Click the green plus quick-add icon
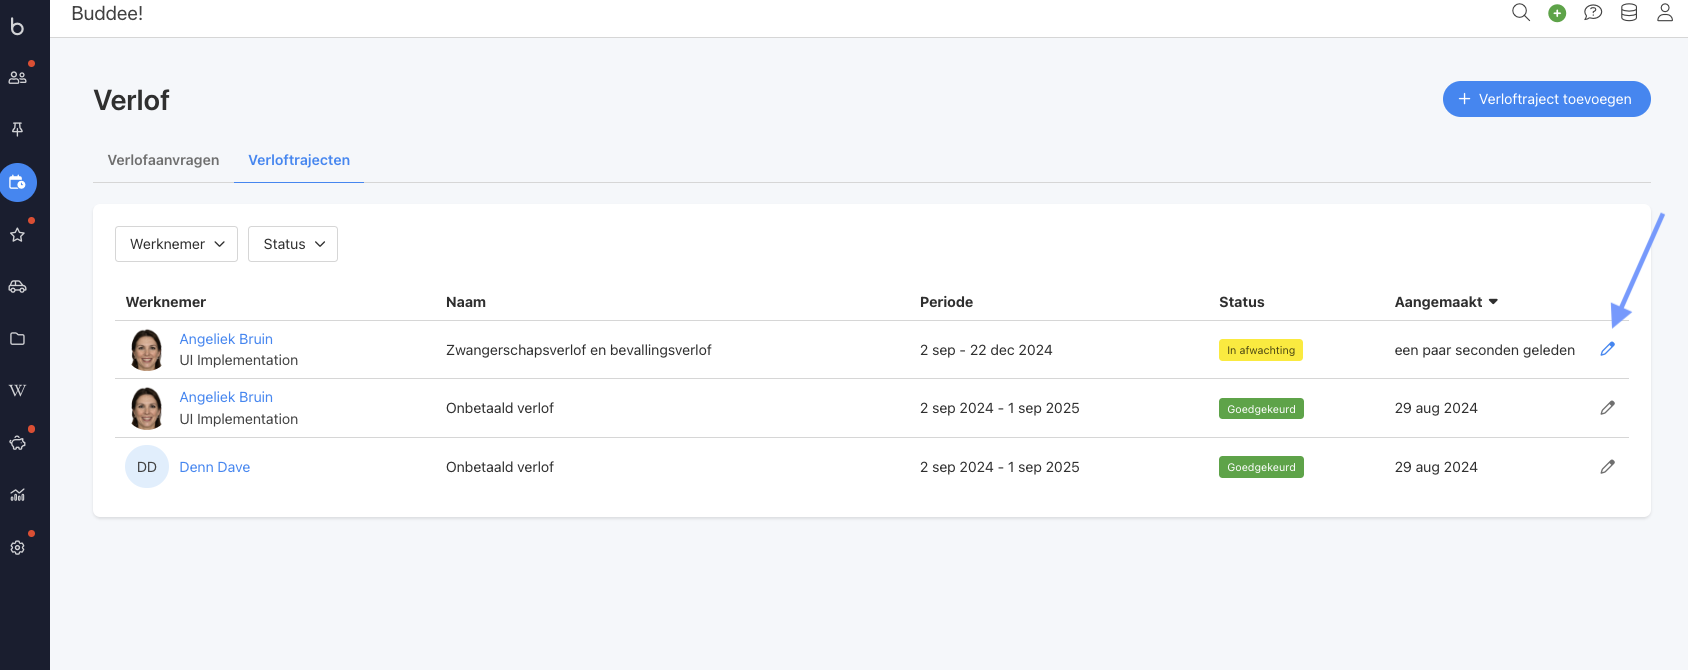1688x670 pixels. tap(1557, 13)
